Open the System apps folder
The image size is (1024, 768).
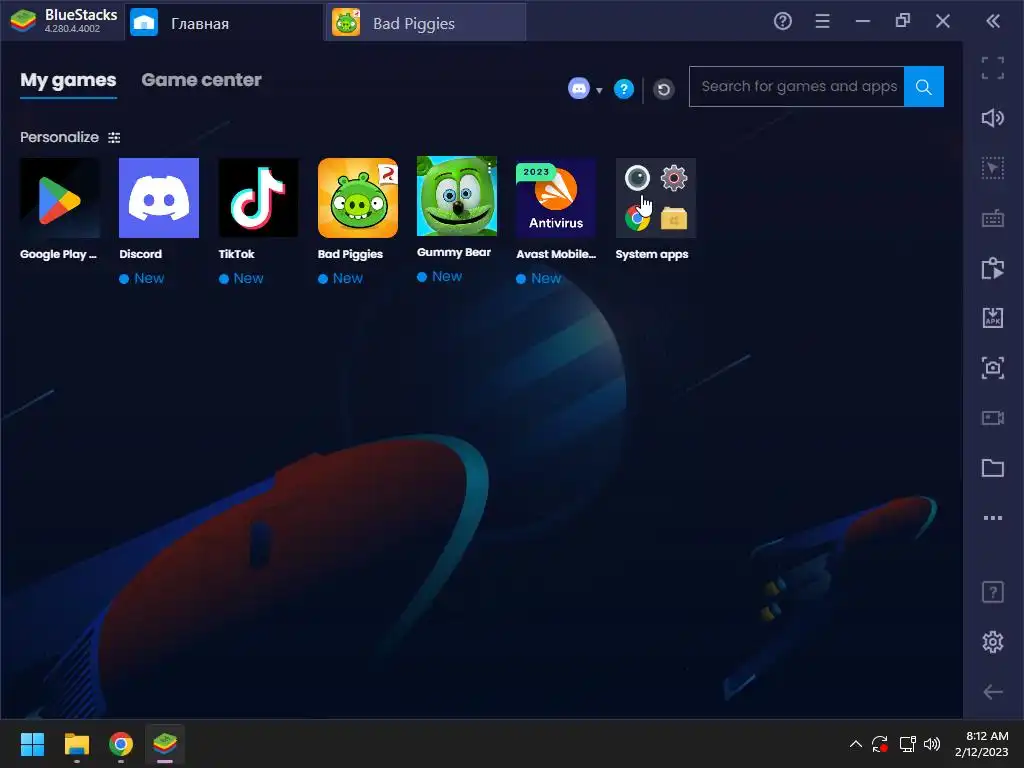click(655, 198)
